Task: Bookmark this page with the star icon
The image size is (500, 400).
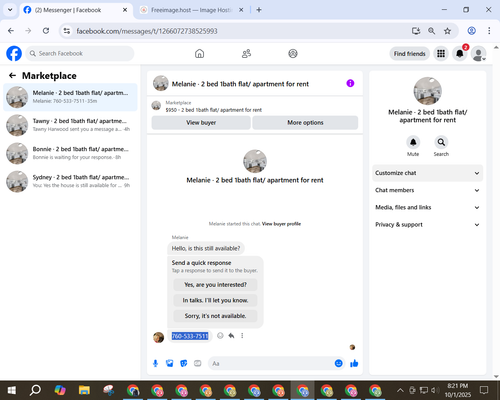Action: point(447,31)
